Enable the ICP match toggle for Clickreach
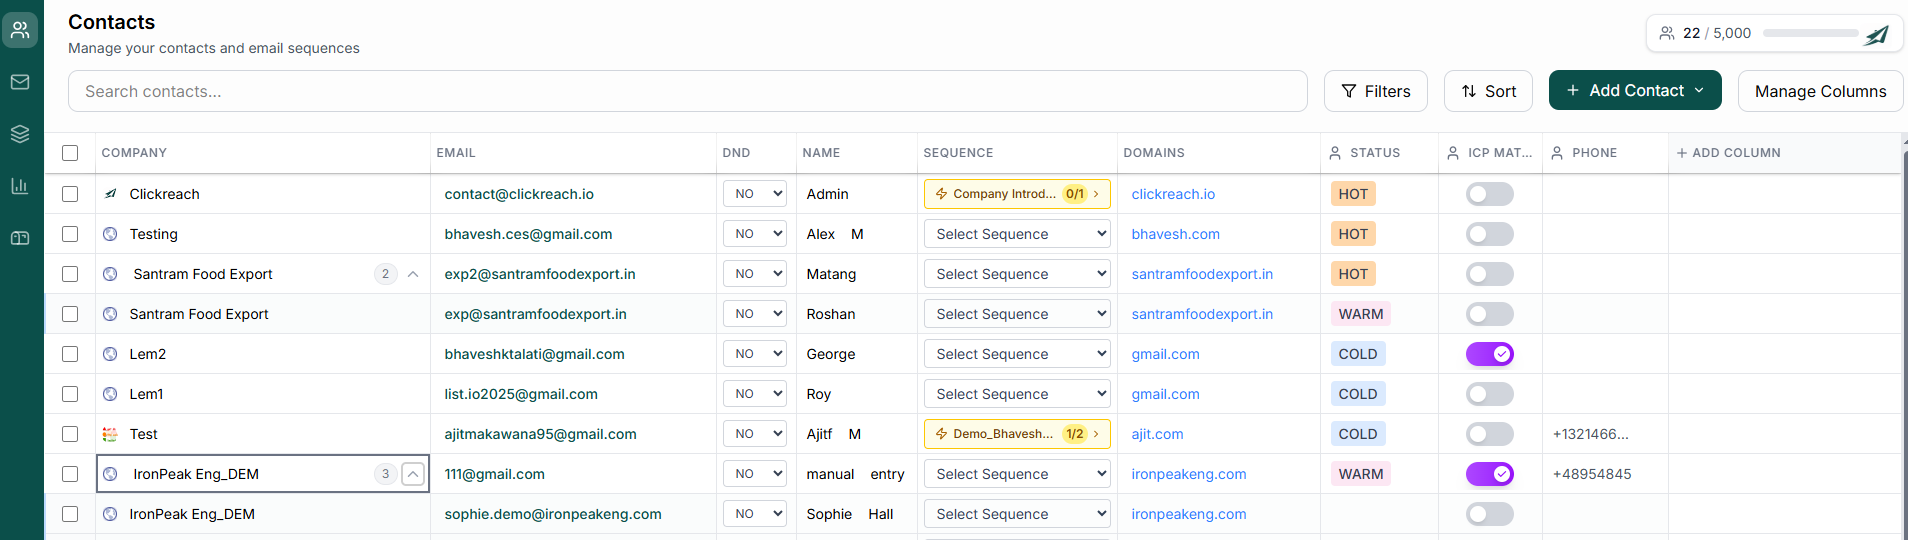Viewport: 1908px width, 540px height. (x=1489, y=194)
